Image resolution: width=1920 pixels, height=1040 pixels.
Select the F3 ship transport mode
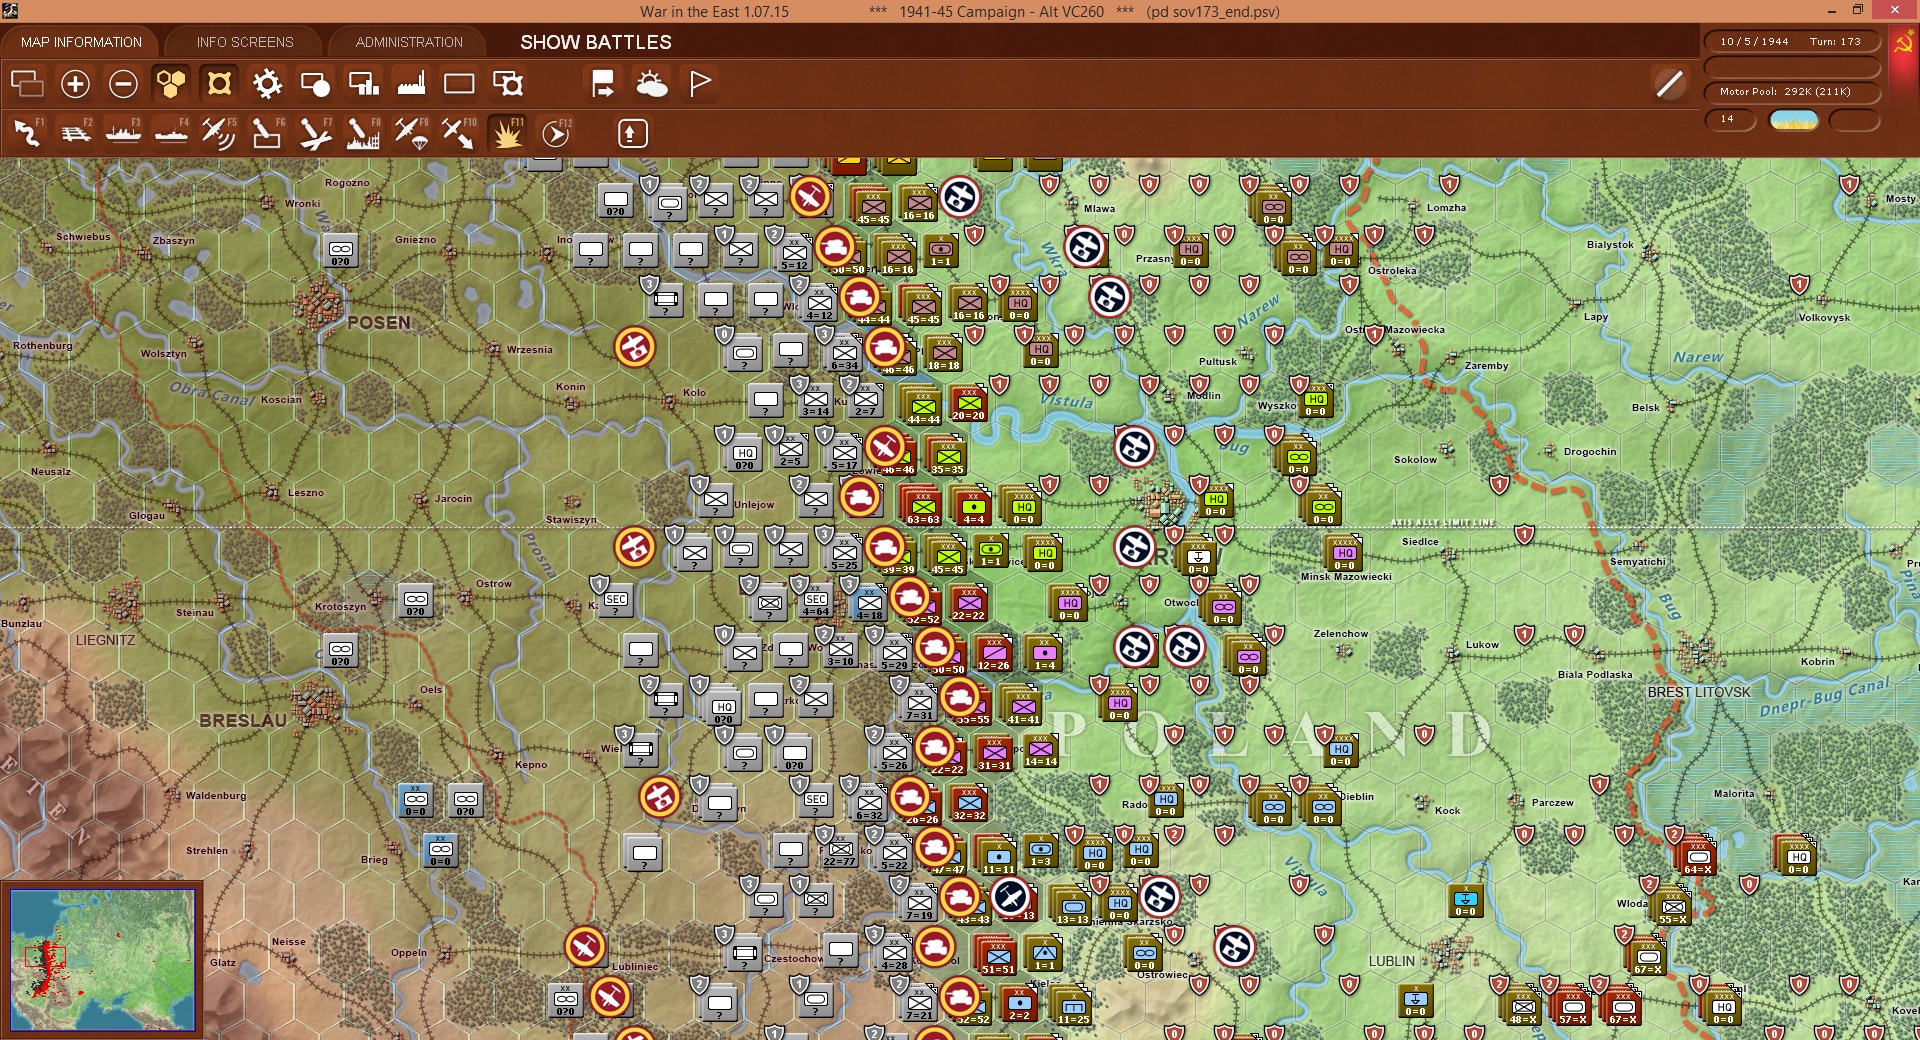(123, 133)
